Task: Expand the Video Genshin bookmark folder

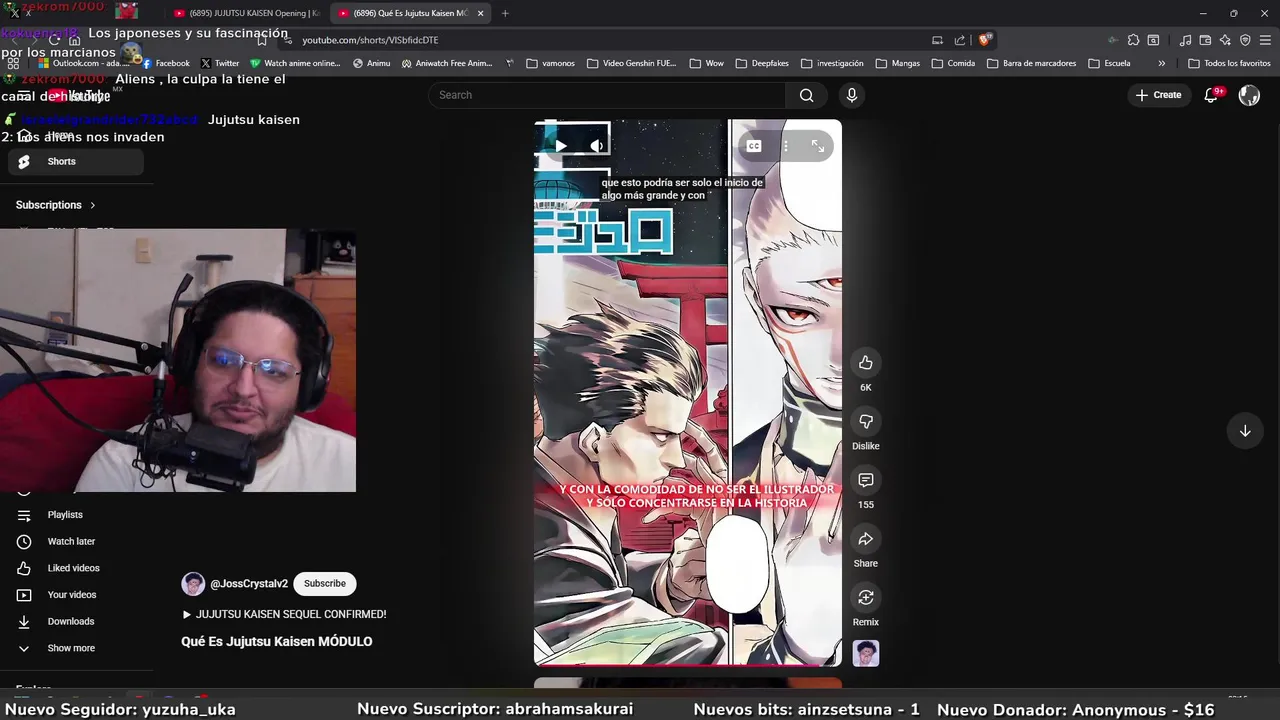Action: coord(632,63)
